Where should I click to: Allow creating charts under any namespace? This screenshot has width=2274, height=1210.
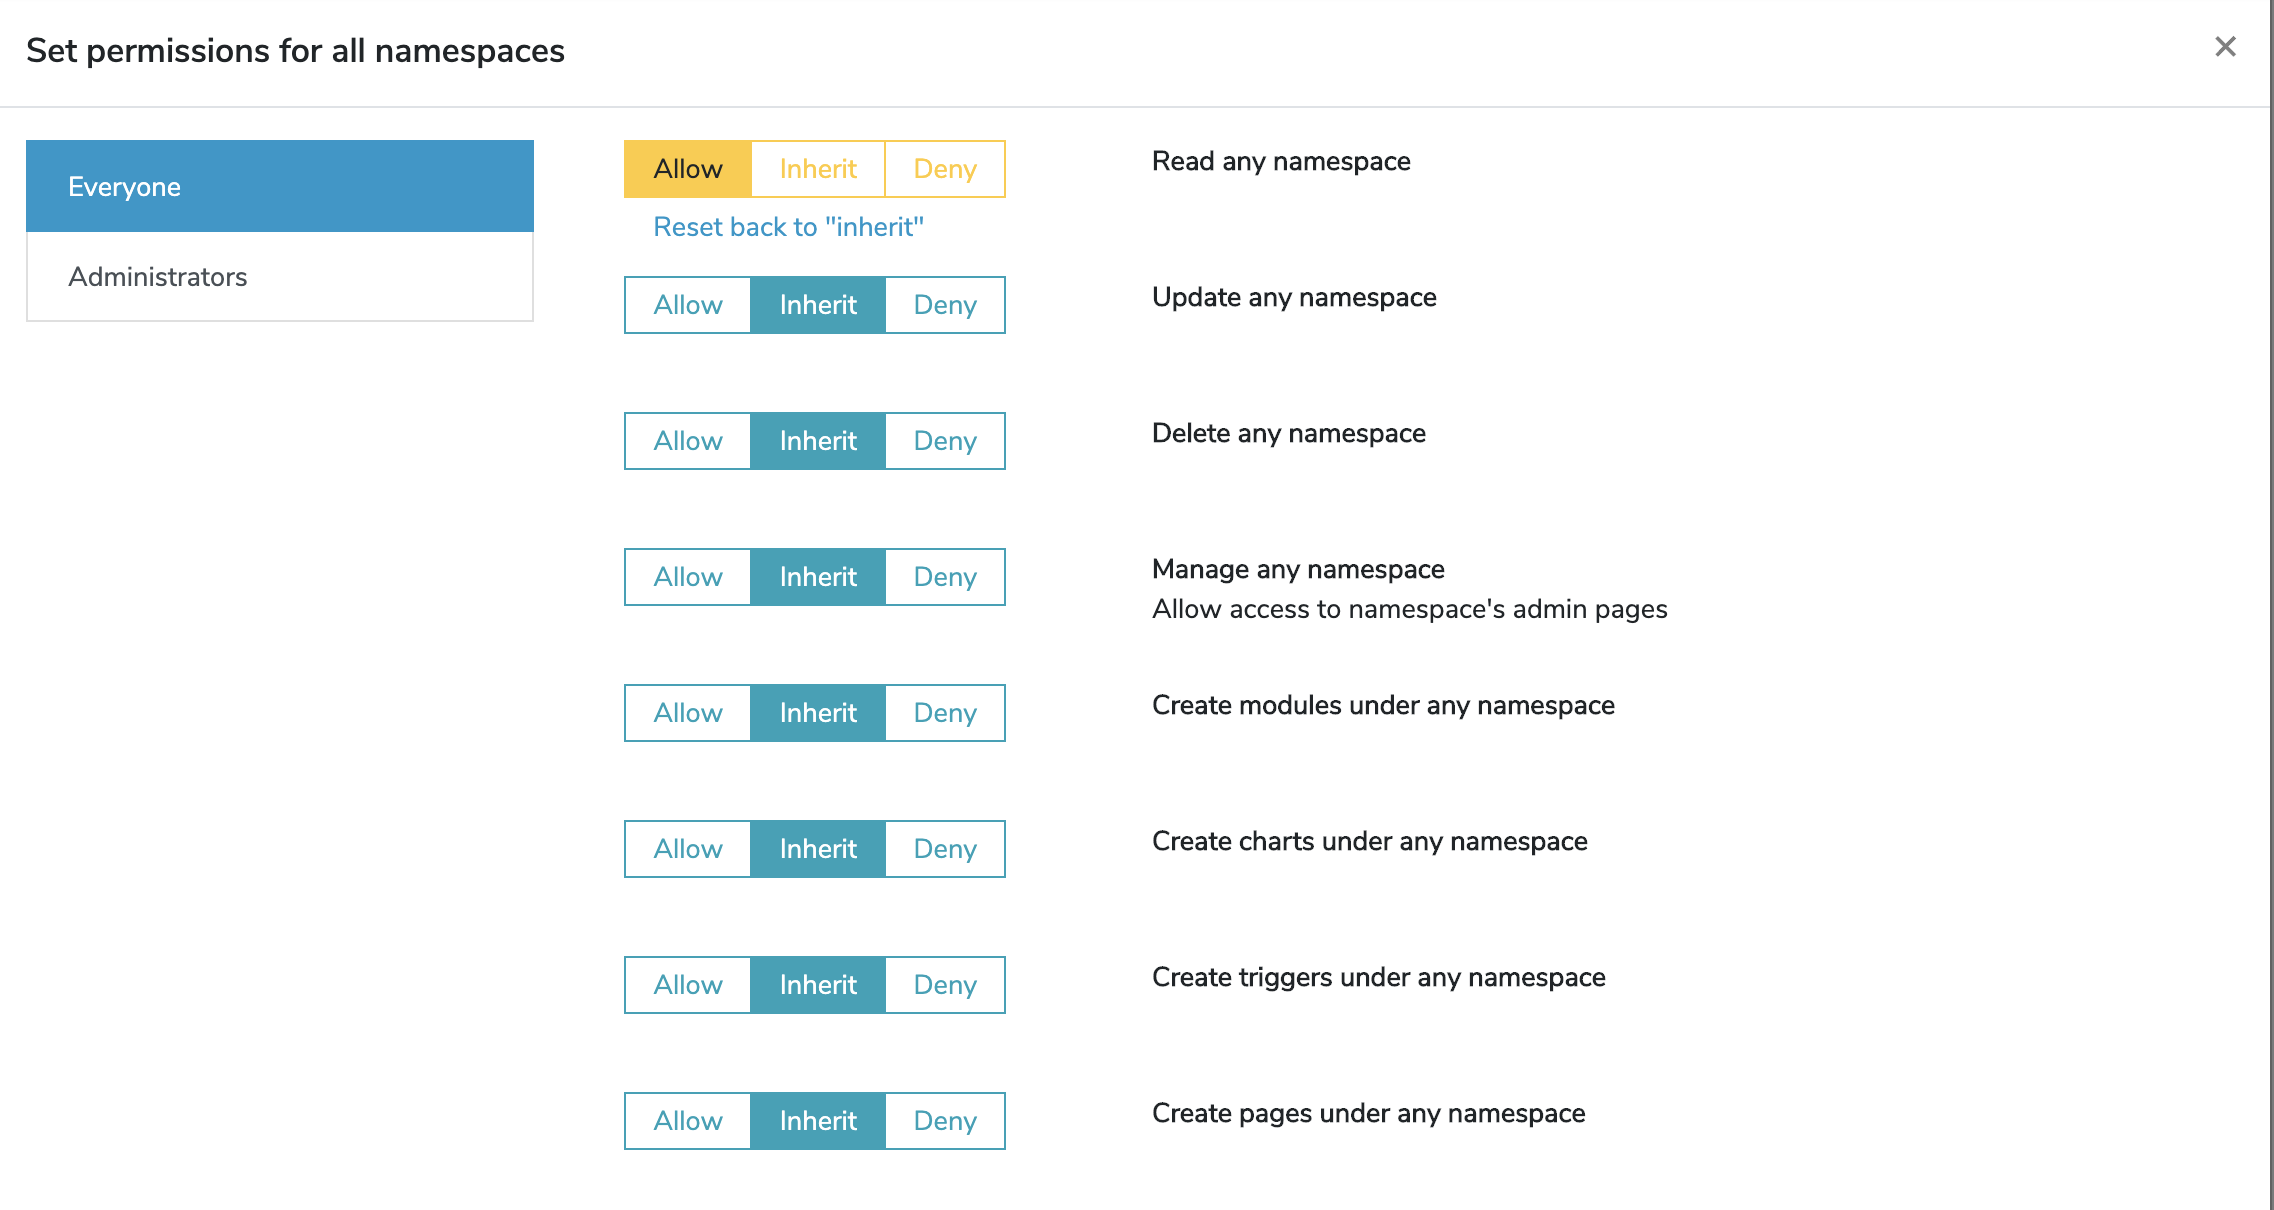[x=687, y=848]
